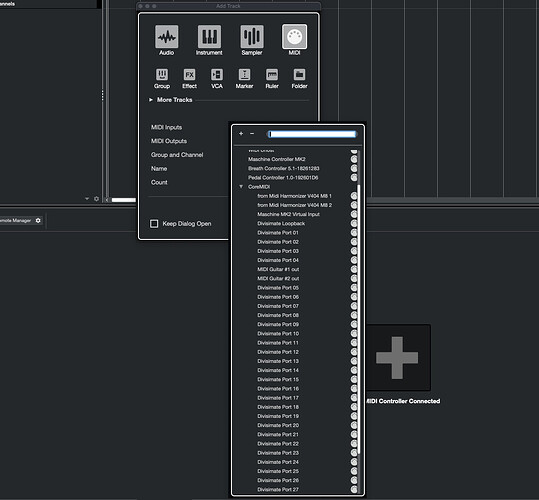Choose Divisimate Loopback in the input list
Screen dimensions: 539x500
281,223
